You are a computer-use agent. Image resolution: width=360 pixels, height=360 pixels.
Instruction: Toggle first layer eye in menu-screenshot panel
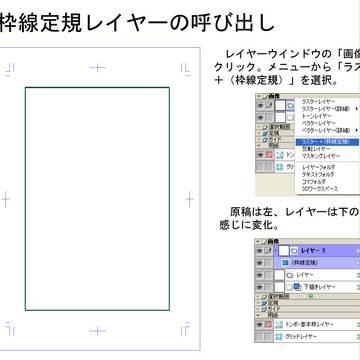(260, 105)
